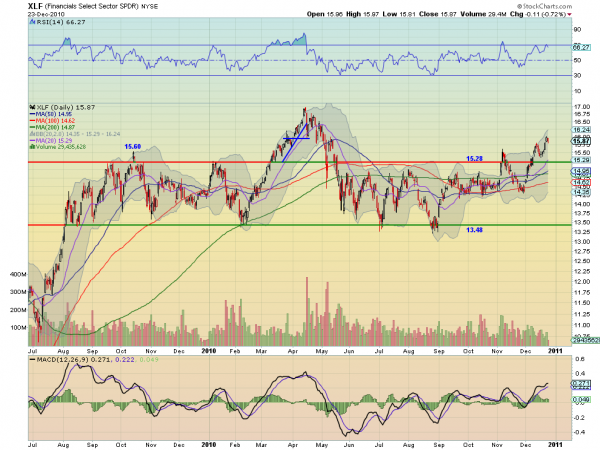Screen dimensions: 600x450
Task: Click the candlestick icon before XLF (Daily)
Action: point(33,108)
